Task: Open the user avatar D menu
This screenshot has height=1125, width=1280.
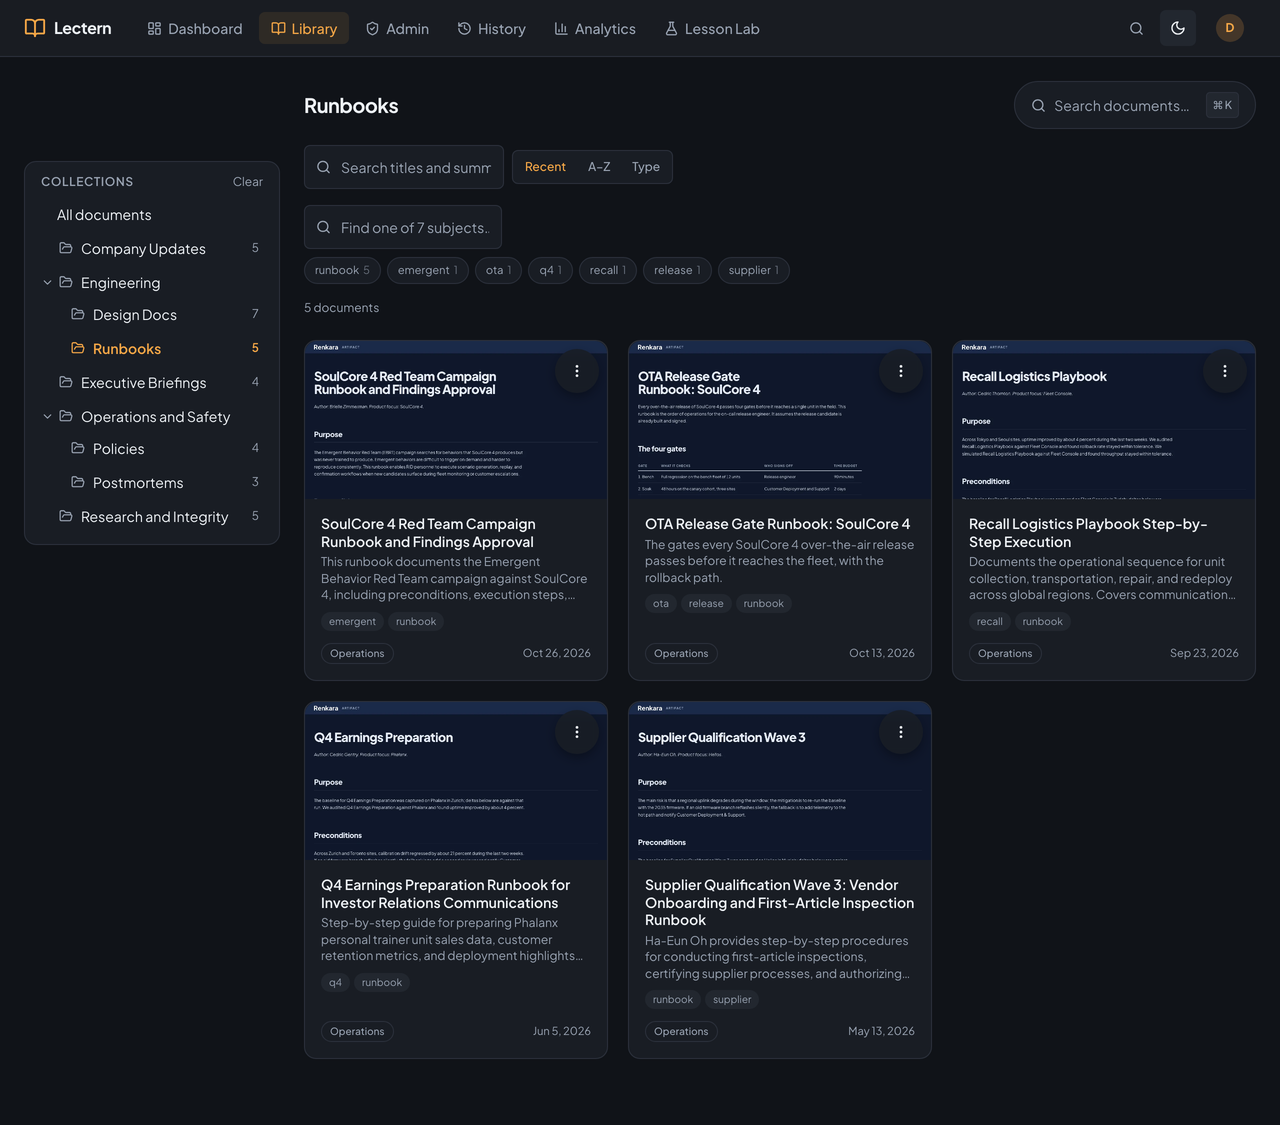Action: pyautogui.click(x=1230, y=28)
